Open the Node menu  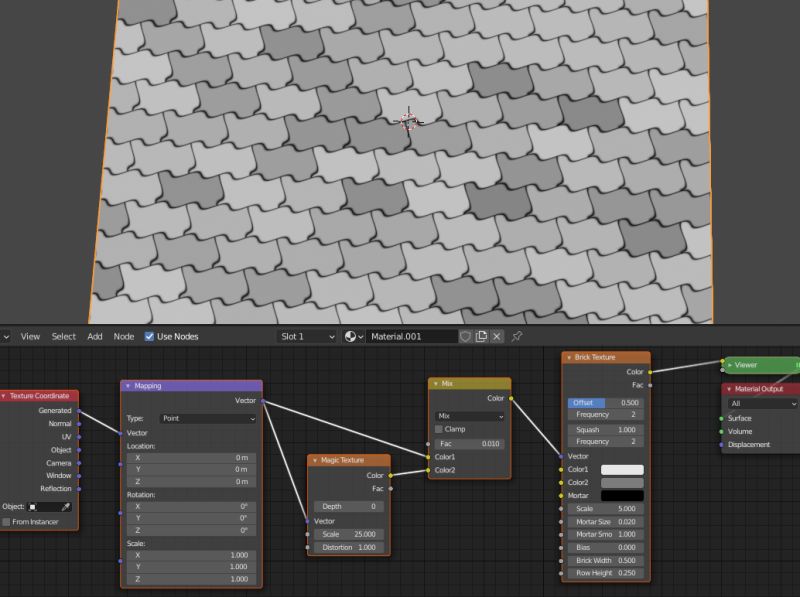pyautogui.click(x=123, y=337)
